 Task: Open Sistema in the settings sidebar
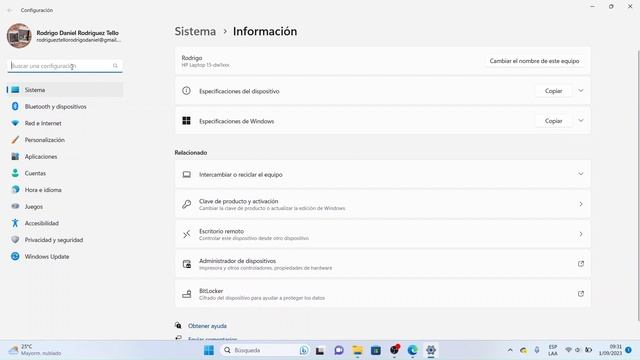(65, 90)
